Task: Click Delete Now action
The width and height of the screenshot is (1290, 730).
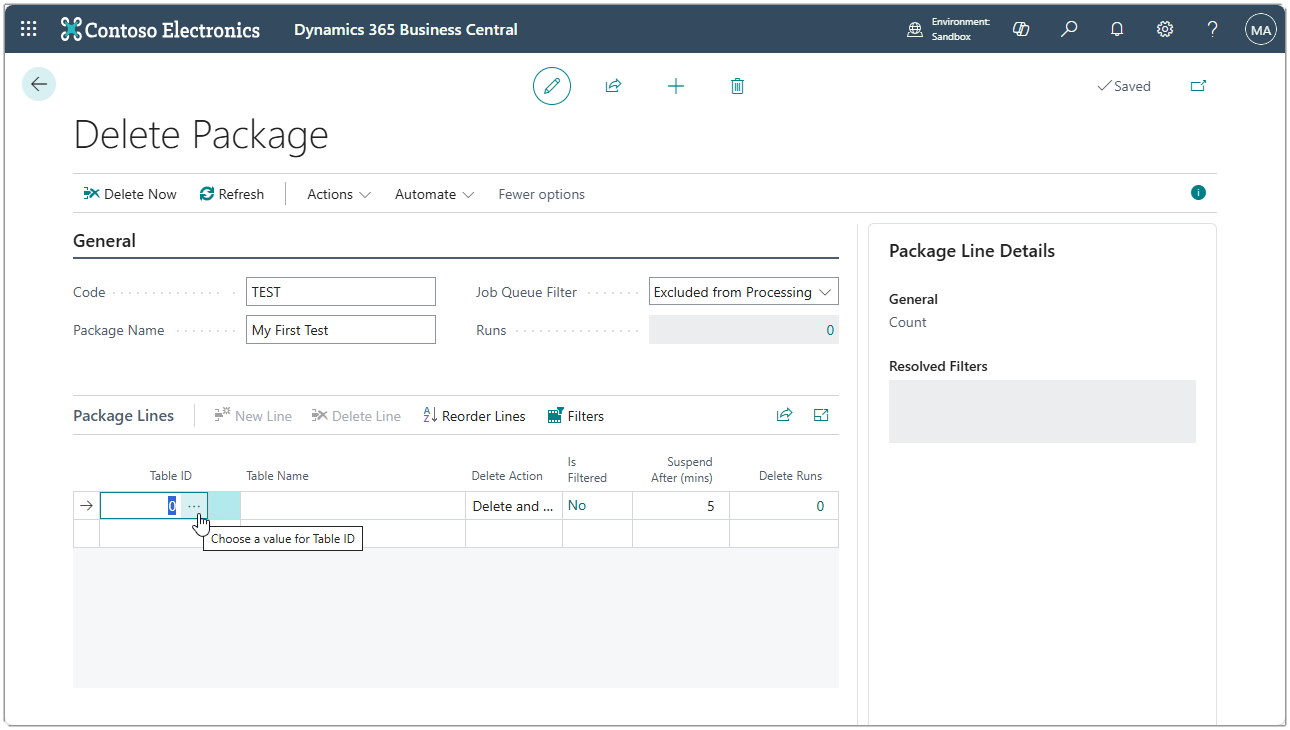Action: [130, 194]
